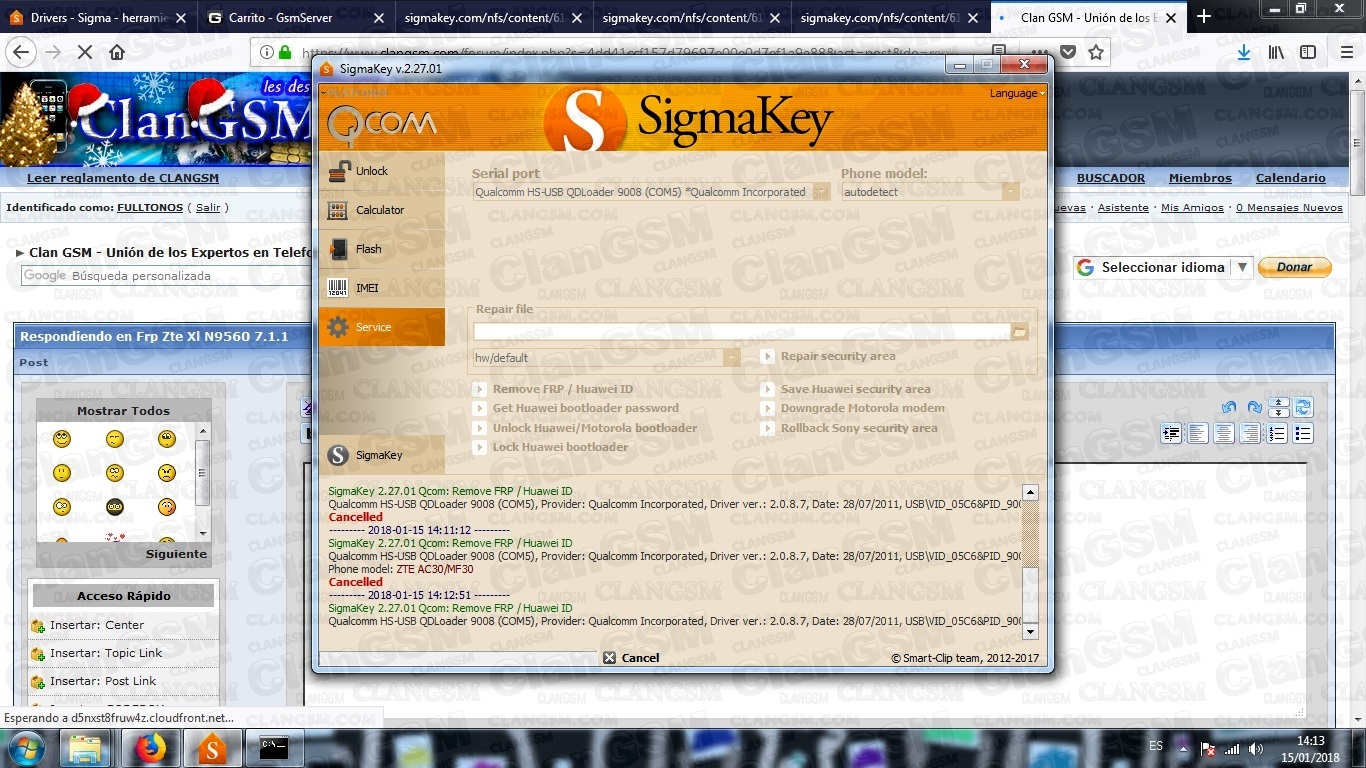Screen dimensions: 1366x768
Task: Save page to Pocket icon
Action: [x=1068, y=52]
